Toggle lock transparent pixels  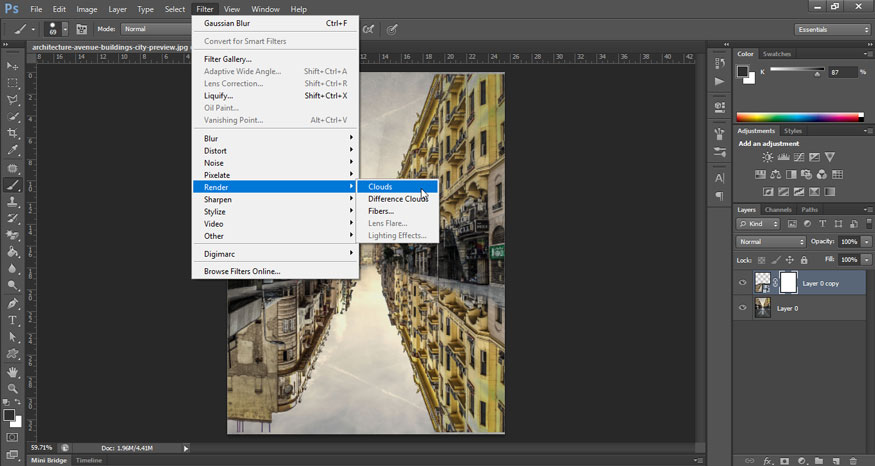(761, 260)
